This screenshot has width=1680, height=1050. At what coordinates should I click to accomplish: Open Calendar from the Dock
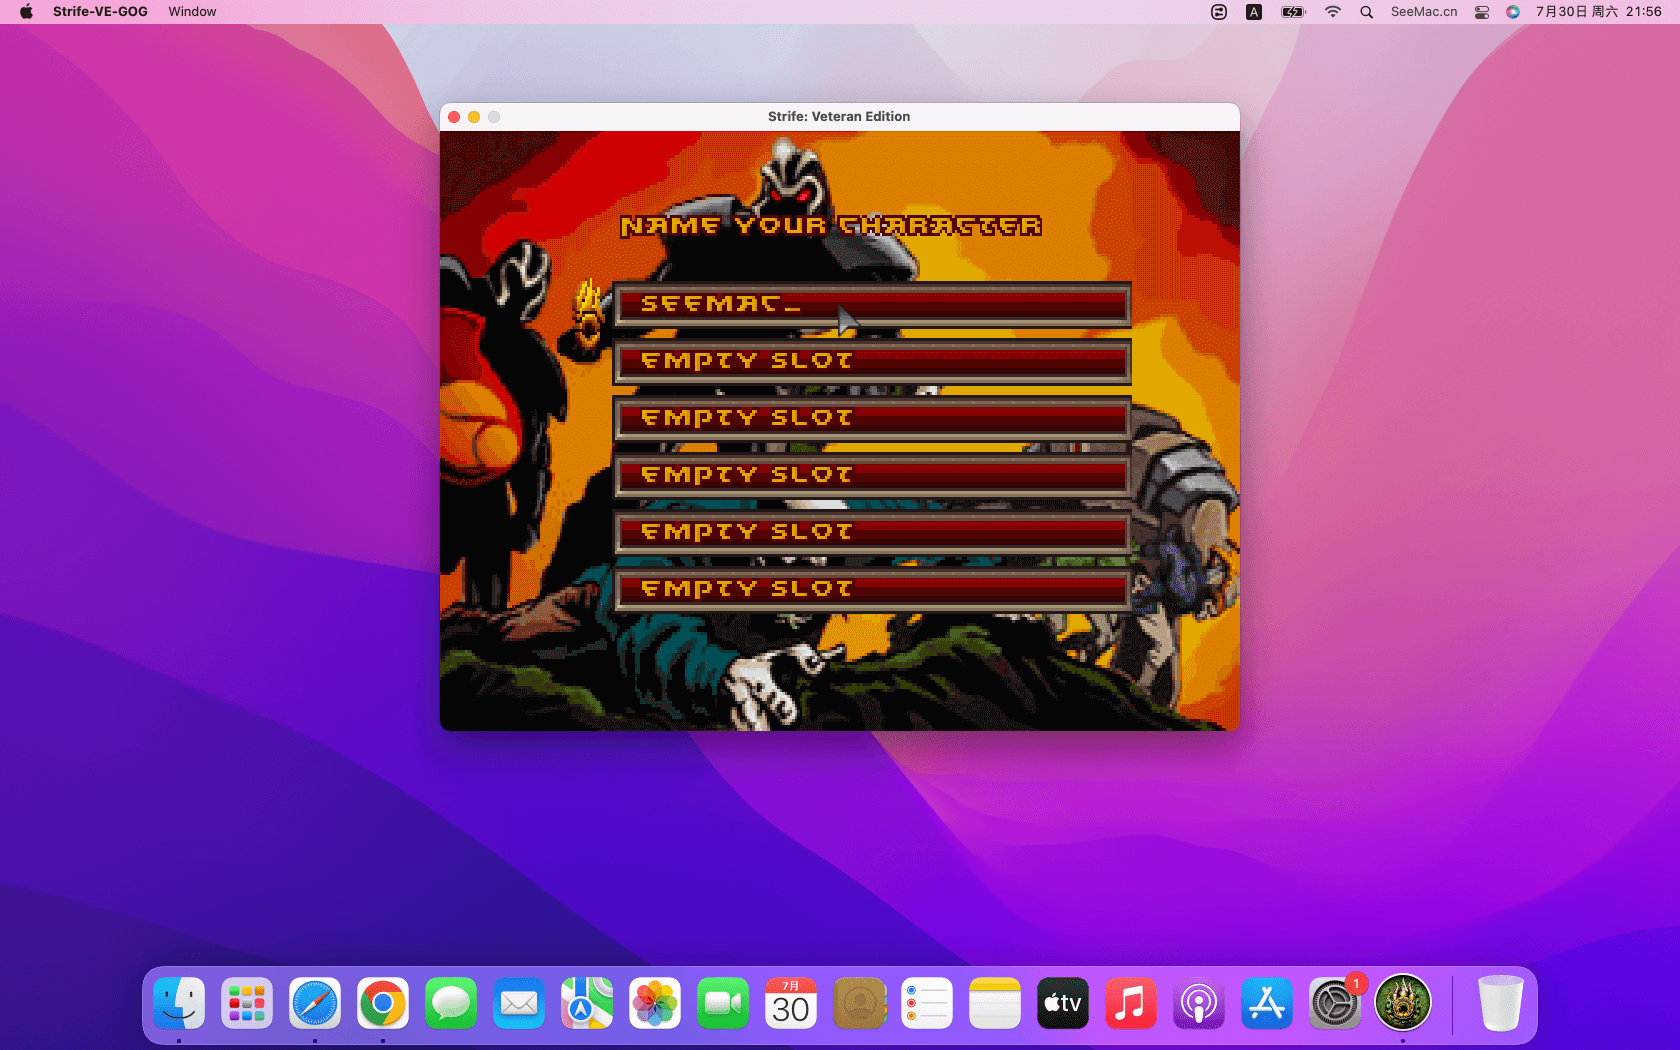(x=791, y=1003)
